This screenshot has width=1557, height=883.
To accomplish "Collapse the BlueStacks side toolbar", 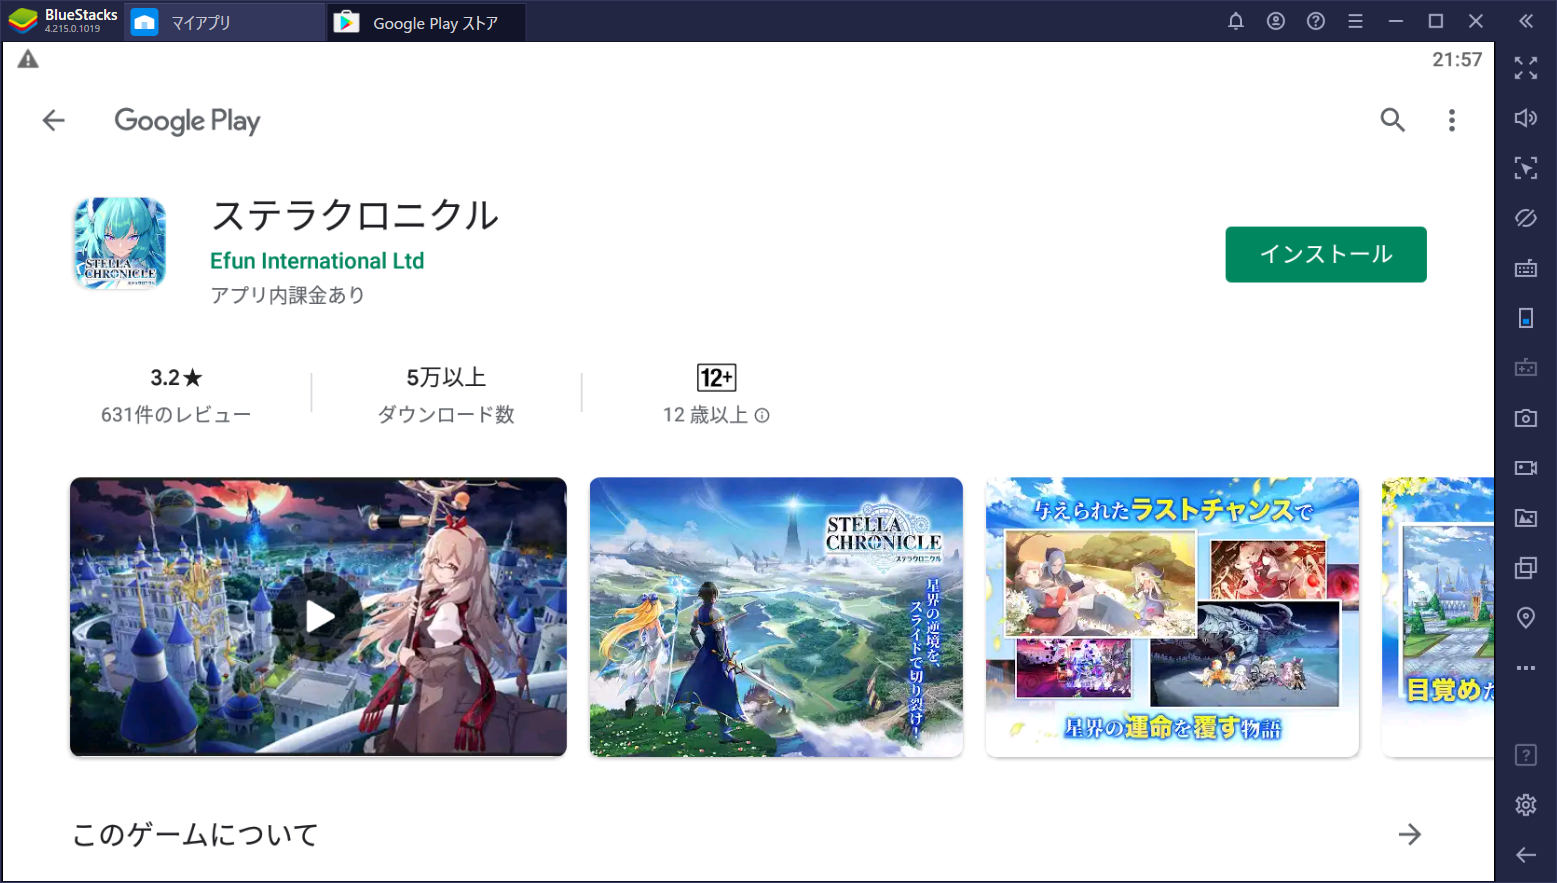I will [x=1526, y=21].
